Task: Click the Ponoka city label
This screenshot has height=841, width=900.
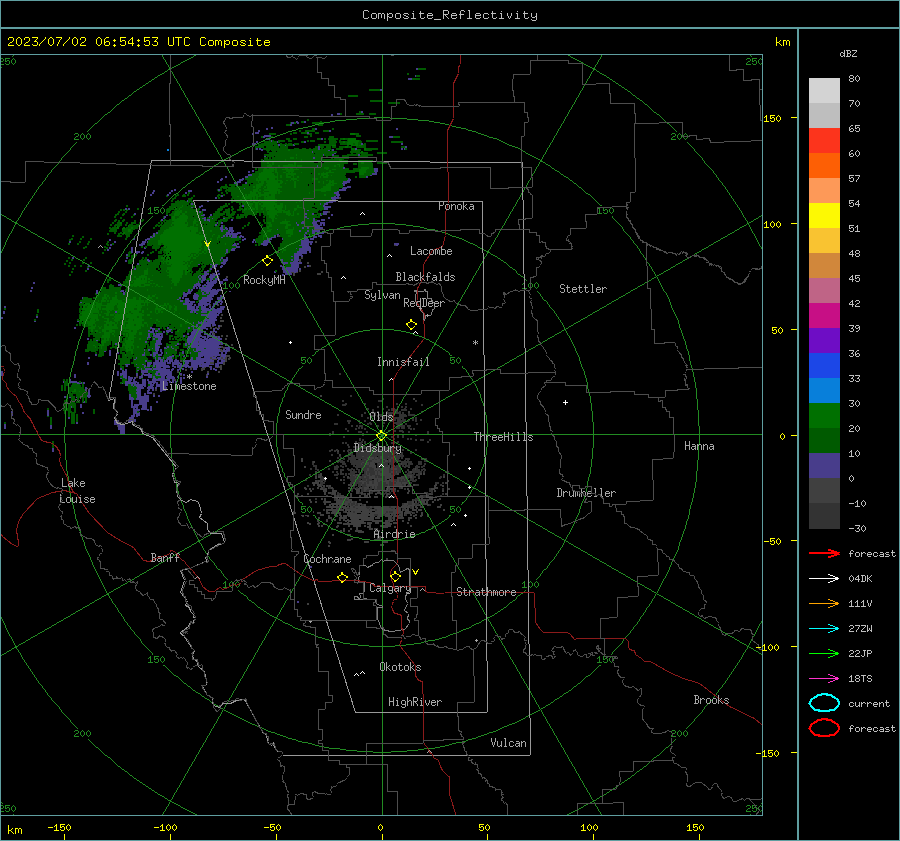Action: 456,206
